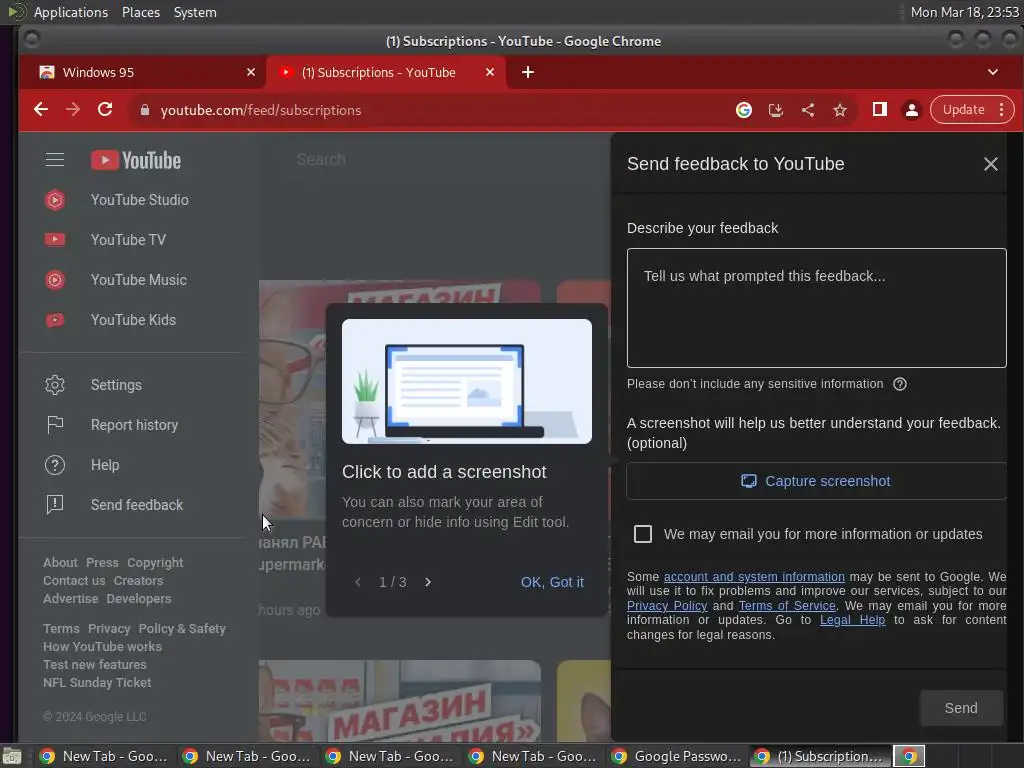This screenshot has width=1024, height=768.
Task: Reload the YouTube page
Action: (105, 110)
